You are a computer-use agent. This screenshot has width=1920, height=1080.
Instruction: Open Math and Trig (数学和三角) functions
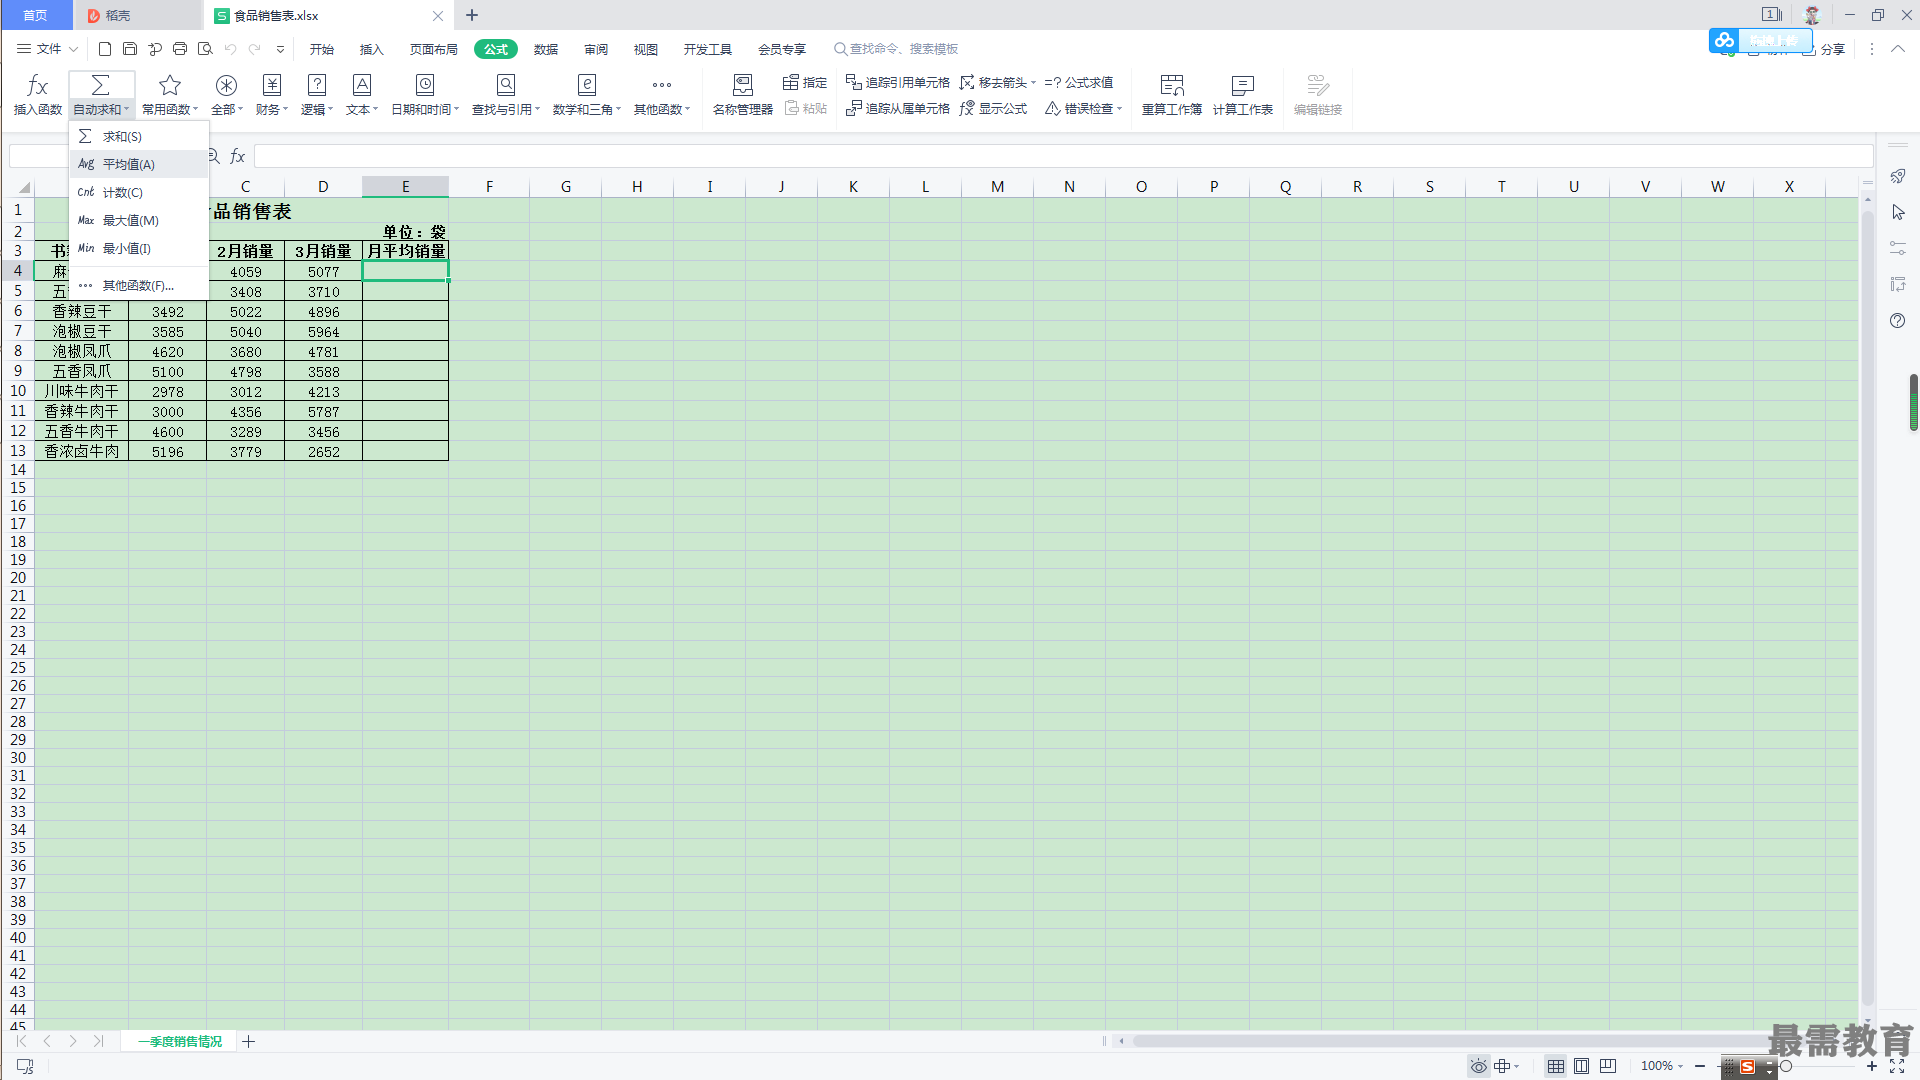[x=587, y=95]
